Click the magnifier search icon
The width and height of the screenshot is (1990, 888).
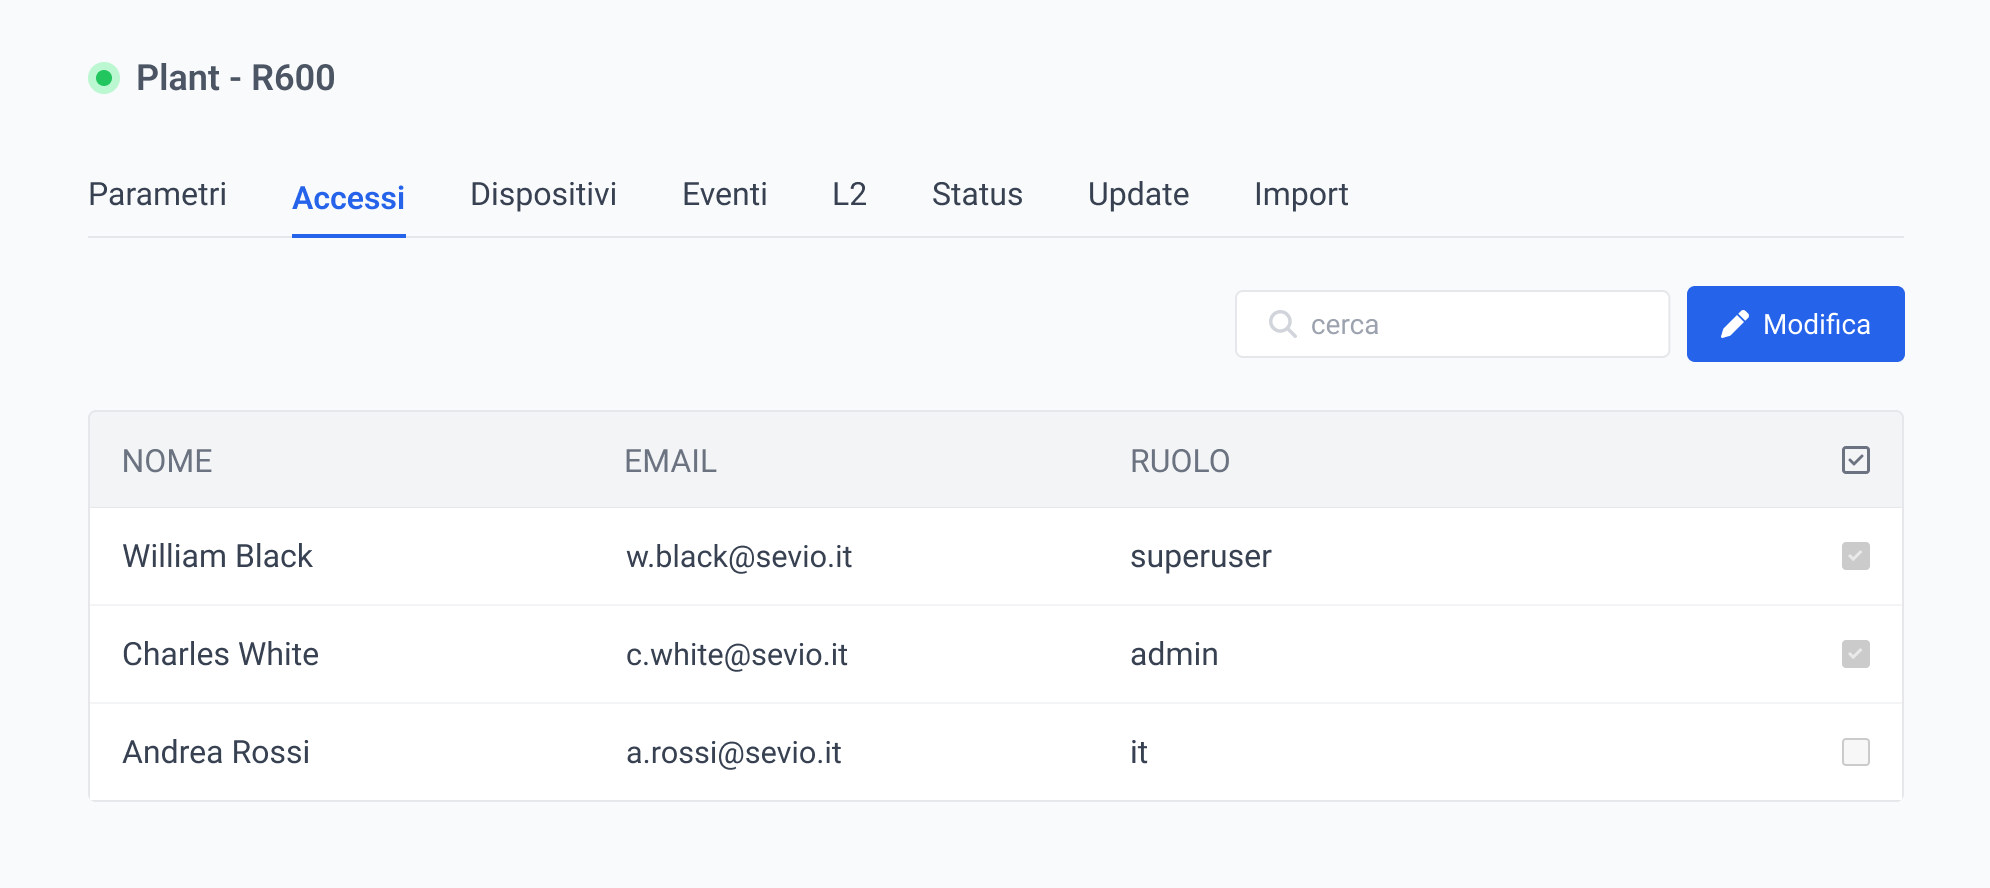[1282, 324]
